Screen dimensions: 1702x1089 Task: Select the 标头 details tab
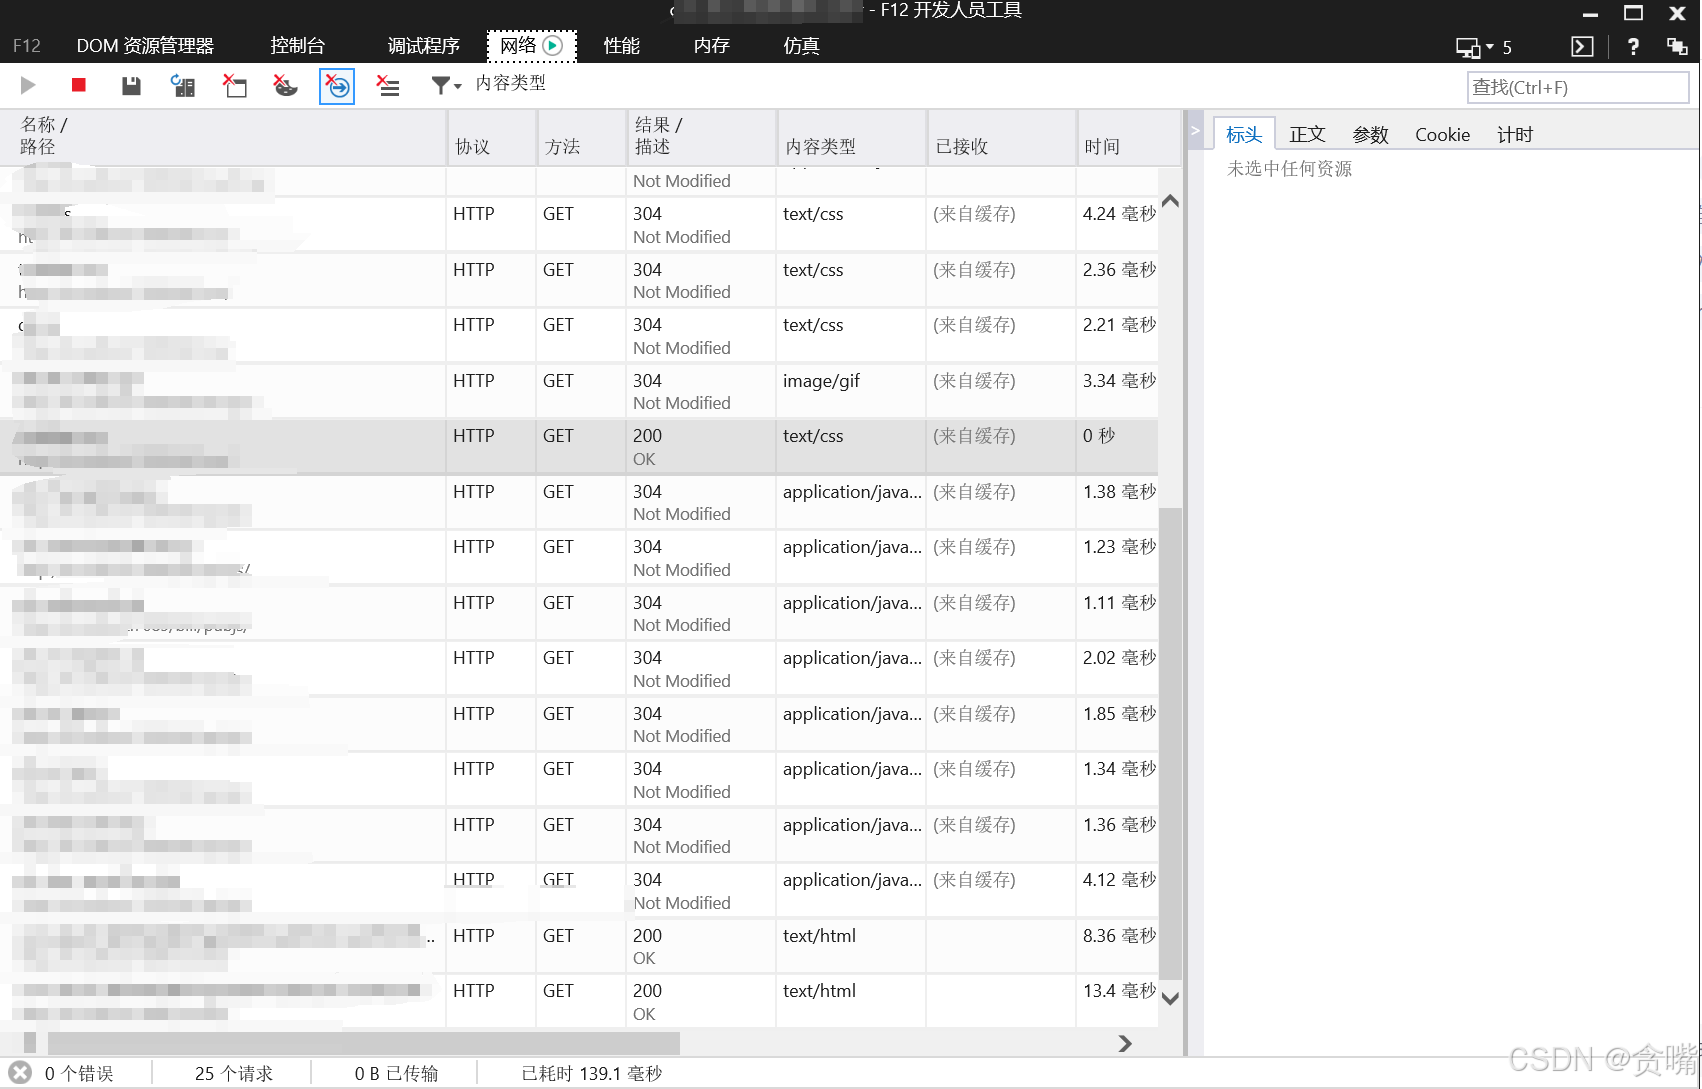1244,135
